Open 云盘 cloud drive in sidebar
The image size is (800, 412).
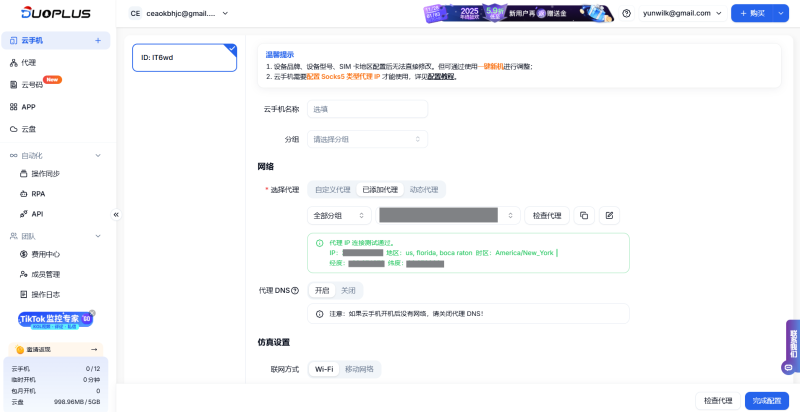tap(29, 129)
